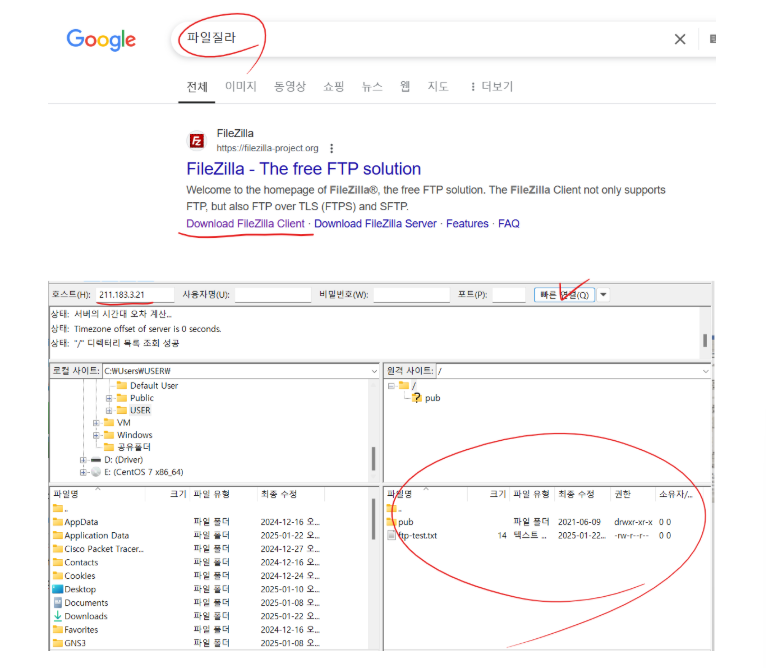Select the Cookies folder icon
This screenshot has height=668, width=766.
[x=58, y=575]
